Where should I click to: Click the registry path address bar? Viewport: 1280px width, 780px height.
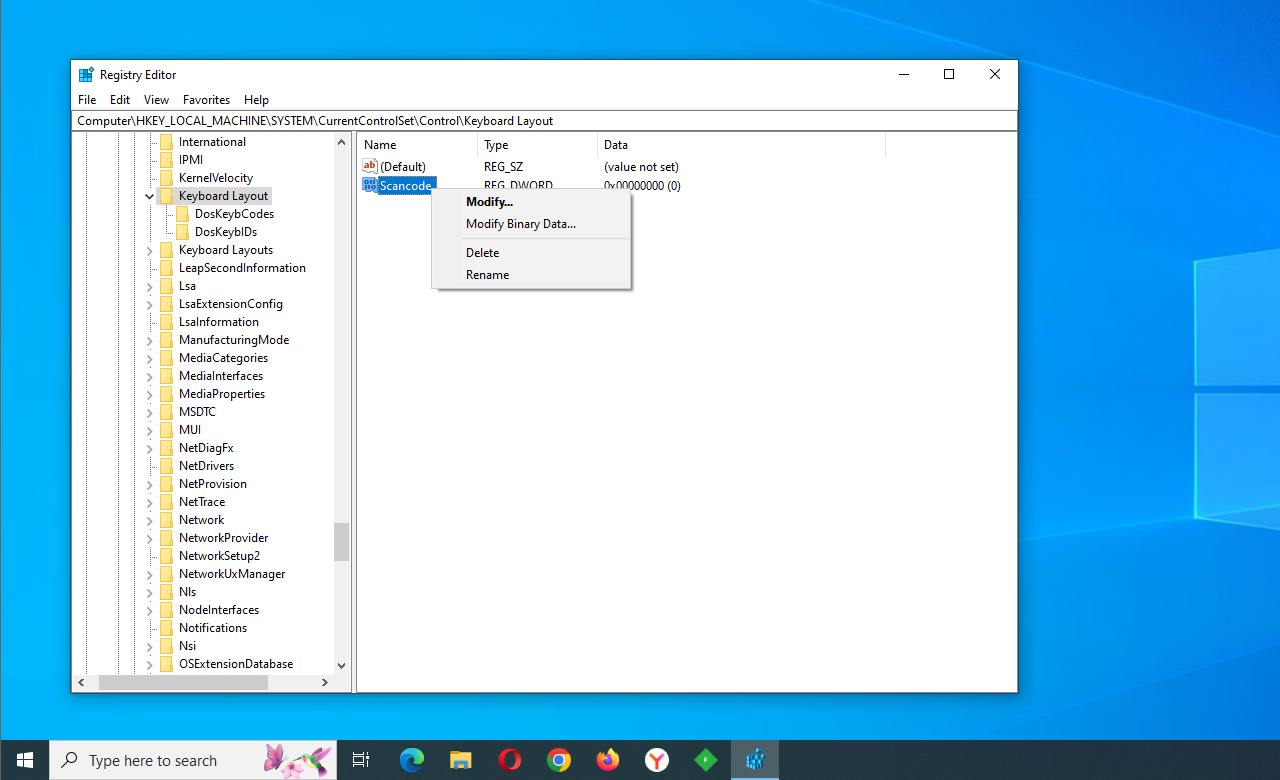pos(545,121)
